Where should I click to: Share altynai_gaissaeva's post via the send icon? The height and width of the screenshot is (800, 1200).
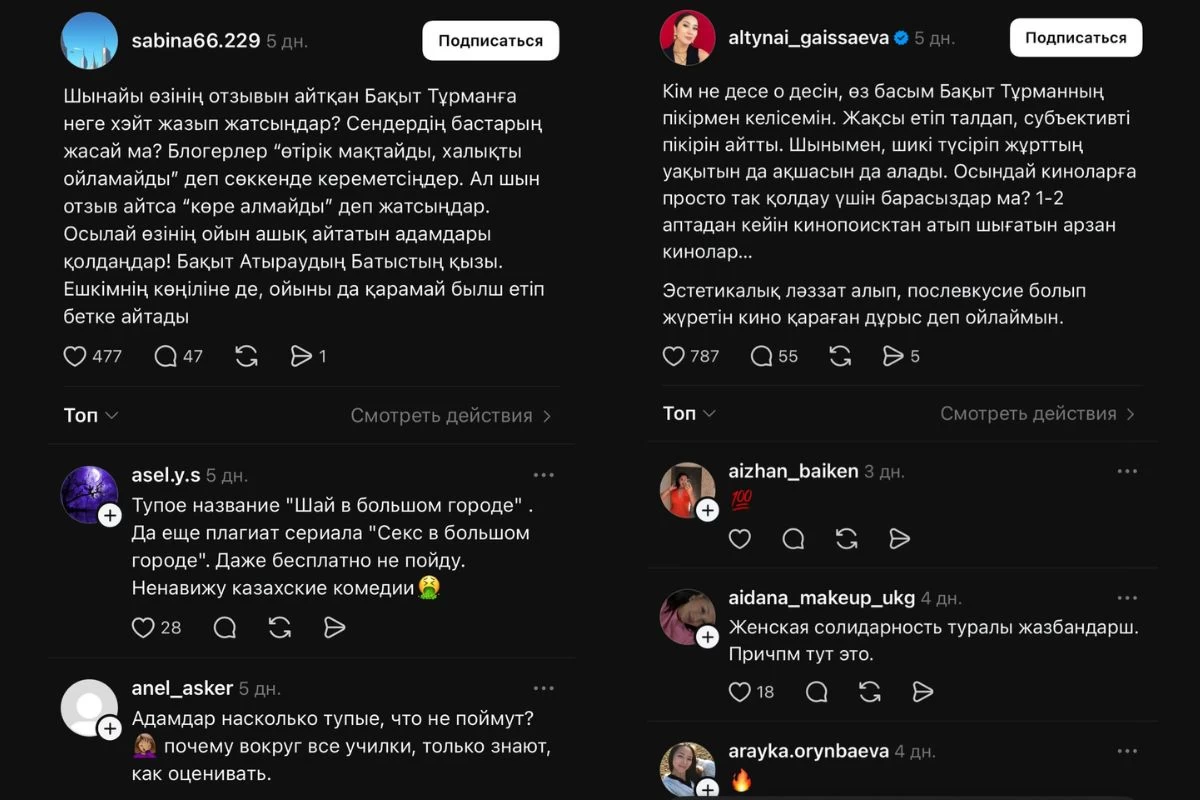click(893, 355)
